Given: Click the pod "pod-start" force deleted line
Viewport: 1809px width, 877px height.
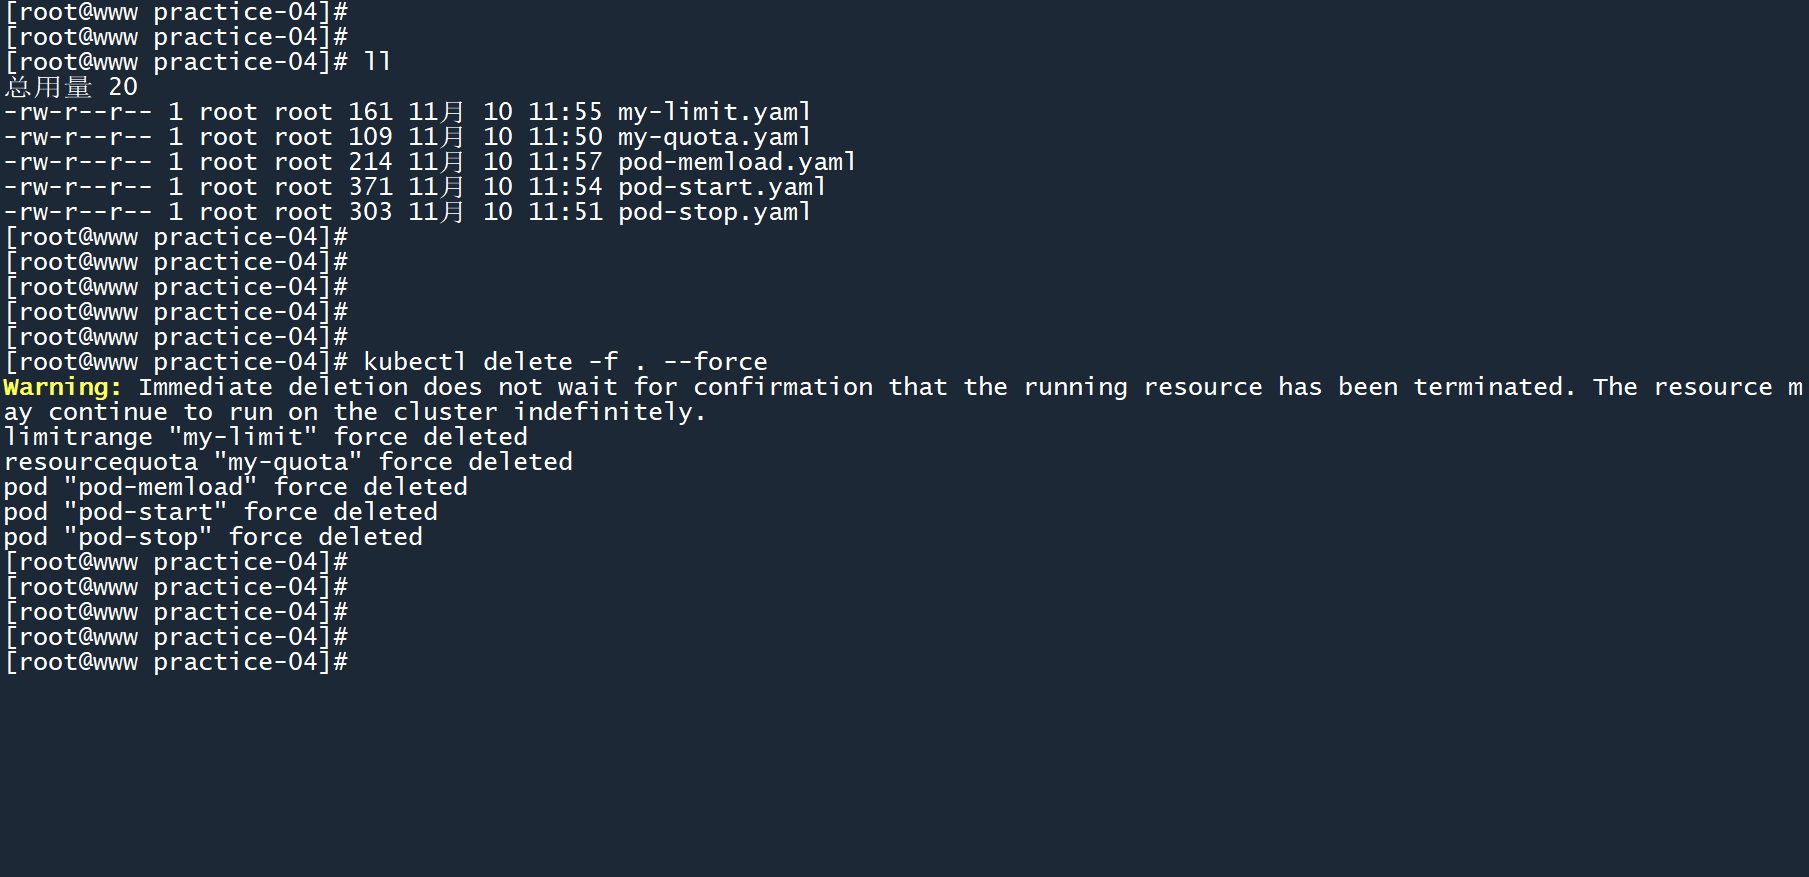Looking at the screenshot, I should coord(220,512).
